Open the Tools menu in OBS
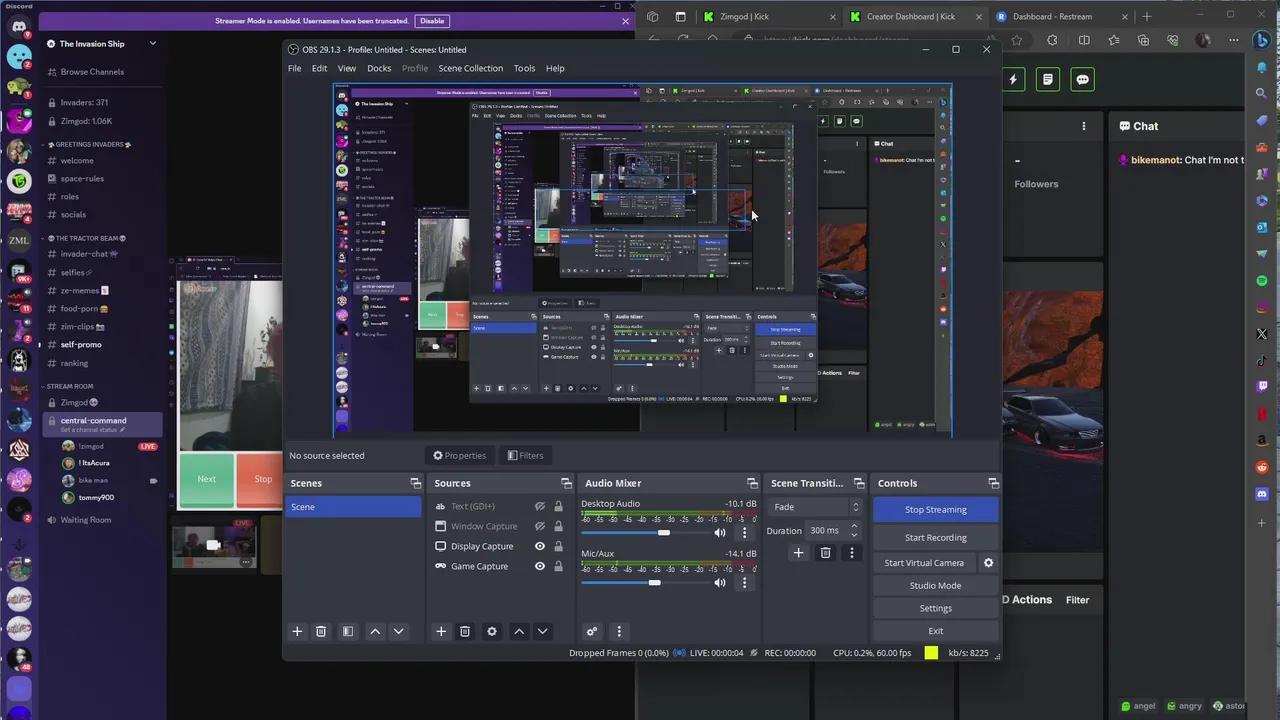 click(524, 68)
